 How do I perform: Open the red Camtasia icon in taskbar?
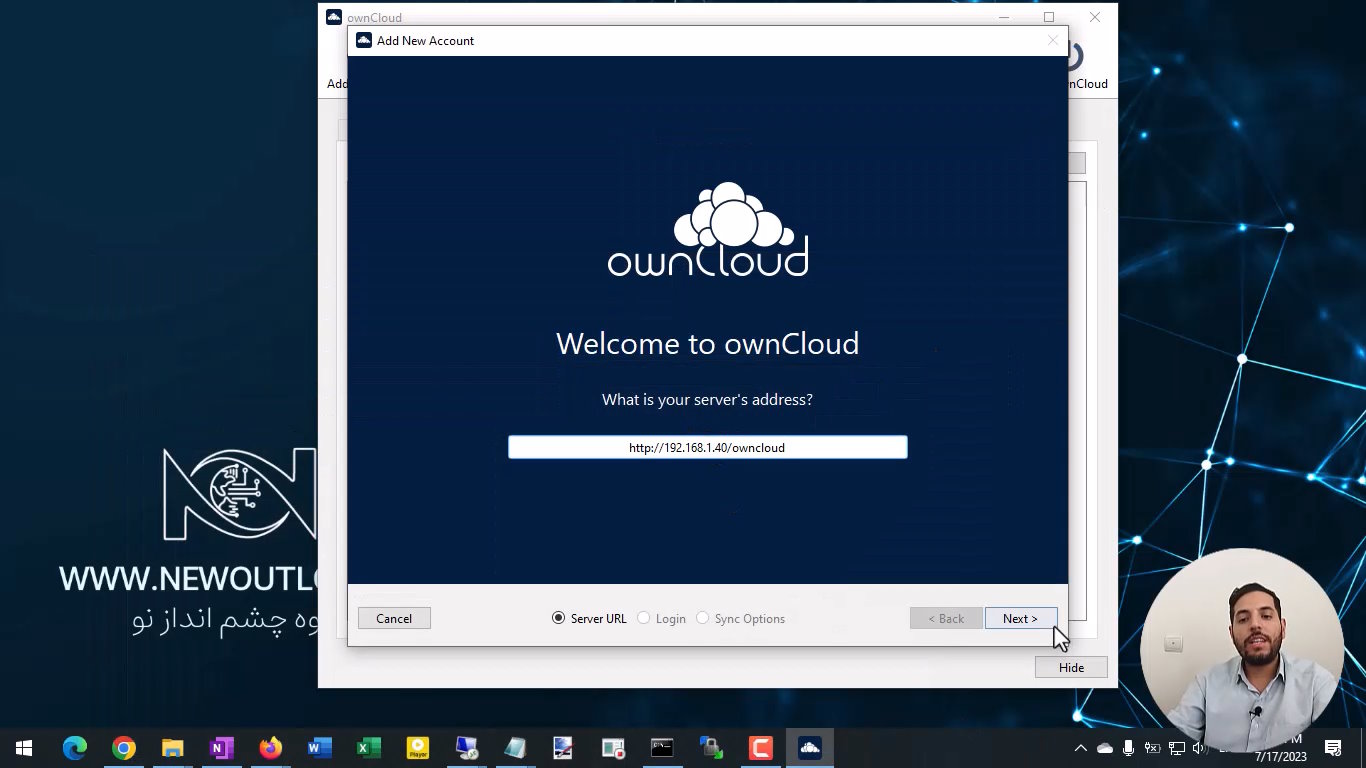coord(760,747)
